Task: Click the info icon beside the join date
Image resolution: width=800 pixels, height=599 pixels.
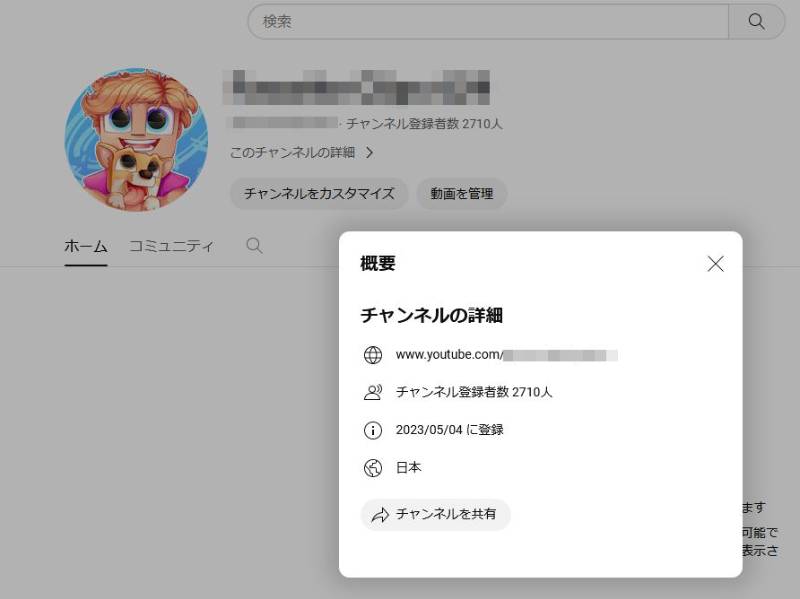Action: [x=373, y=430]
